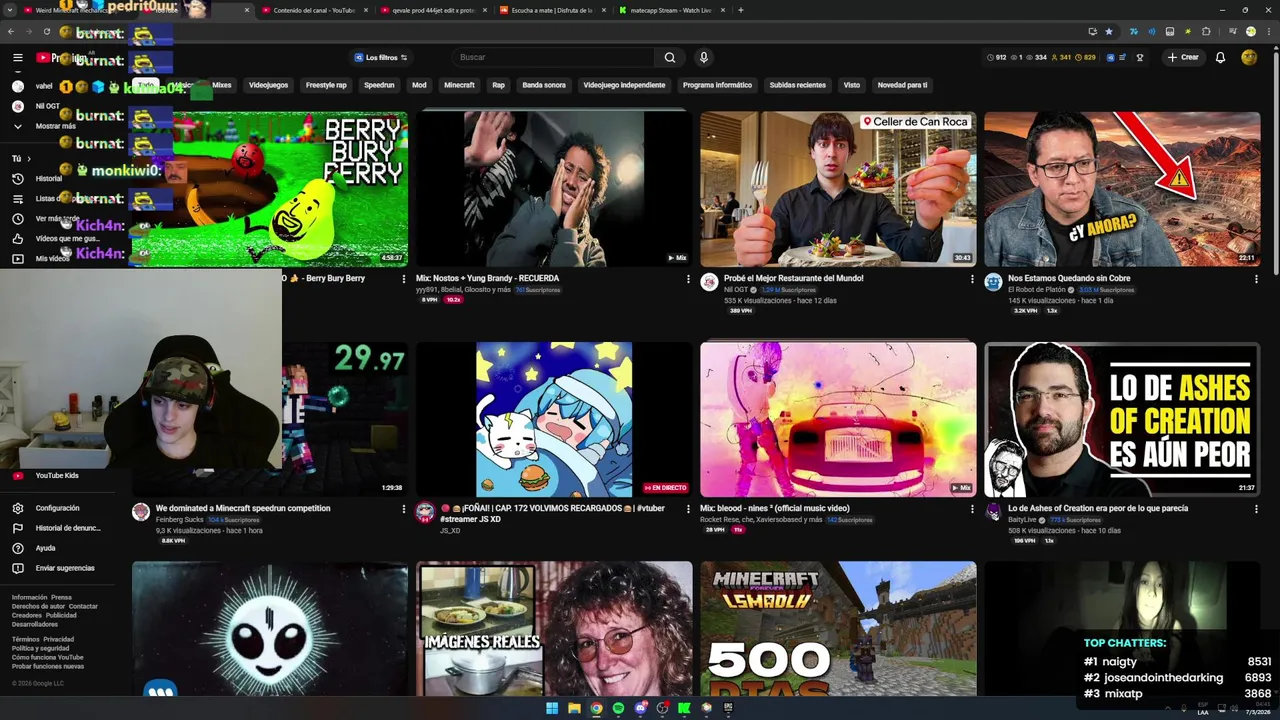Select the Freestyle rap filter chip
Viewport: 1280px width, 720px height.
[x=326, y=85]
